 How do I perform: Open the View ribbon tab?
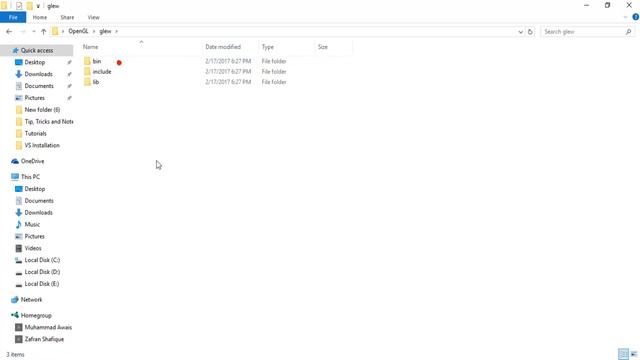(93, 18)
